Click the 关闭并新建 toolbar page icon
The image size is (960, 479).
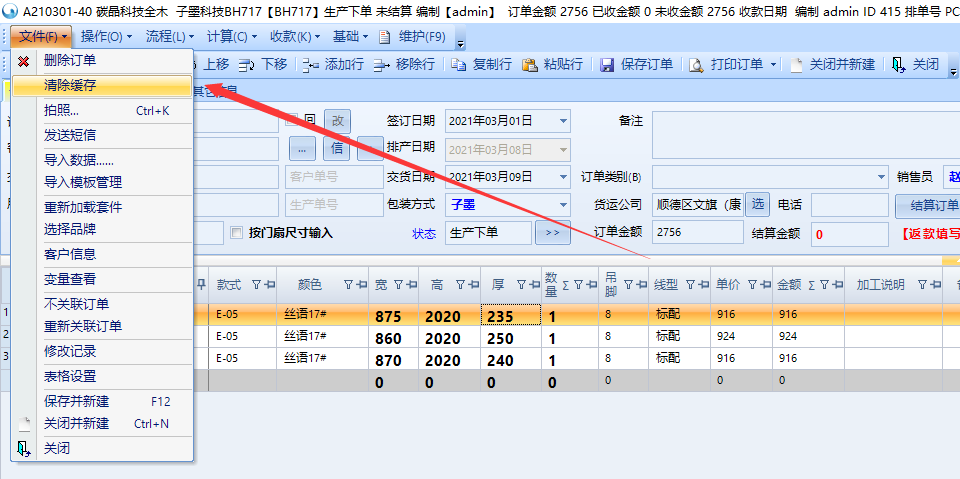pyautogui.click(x=796, y=65)
